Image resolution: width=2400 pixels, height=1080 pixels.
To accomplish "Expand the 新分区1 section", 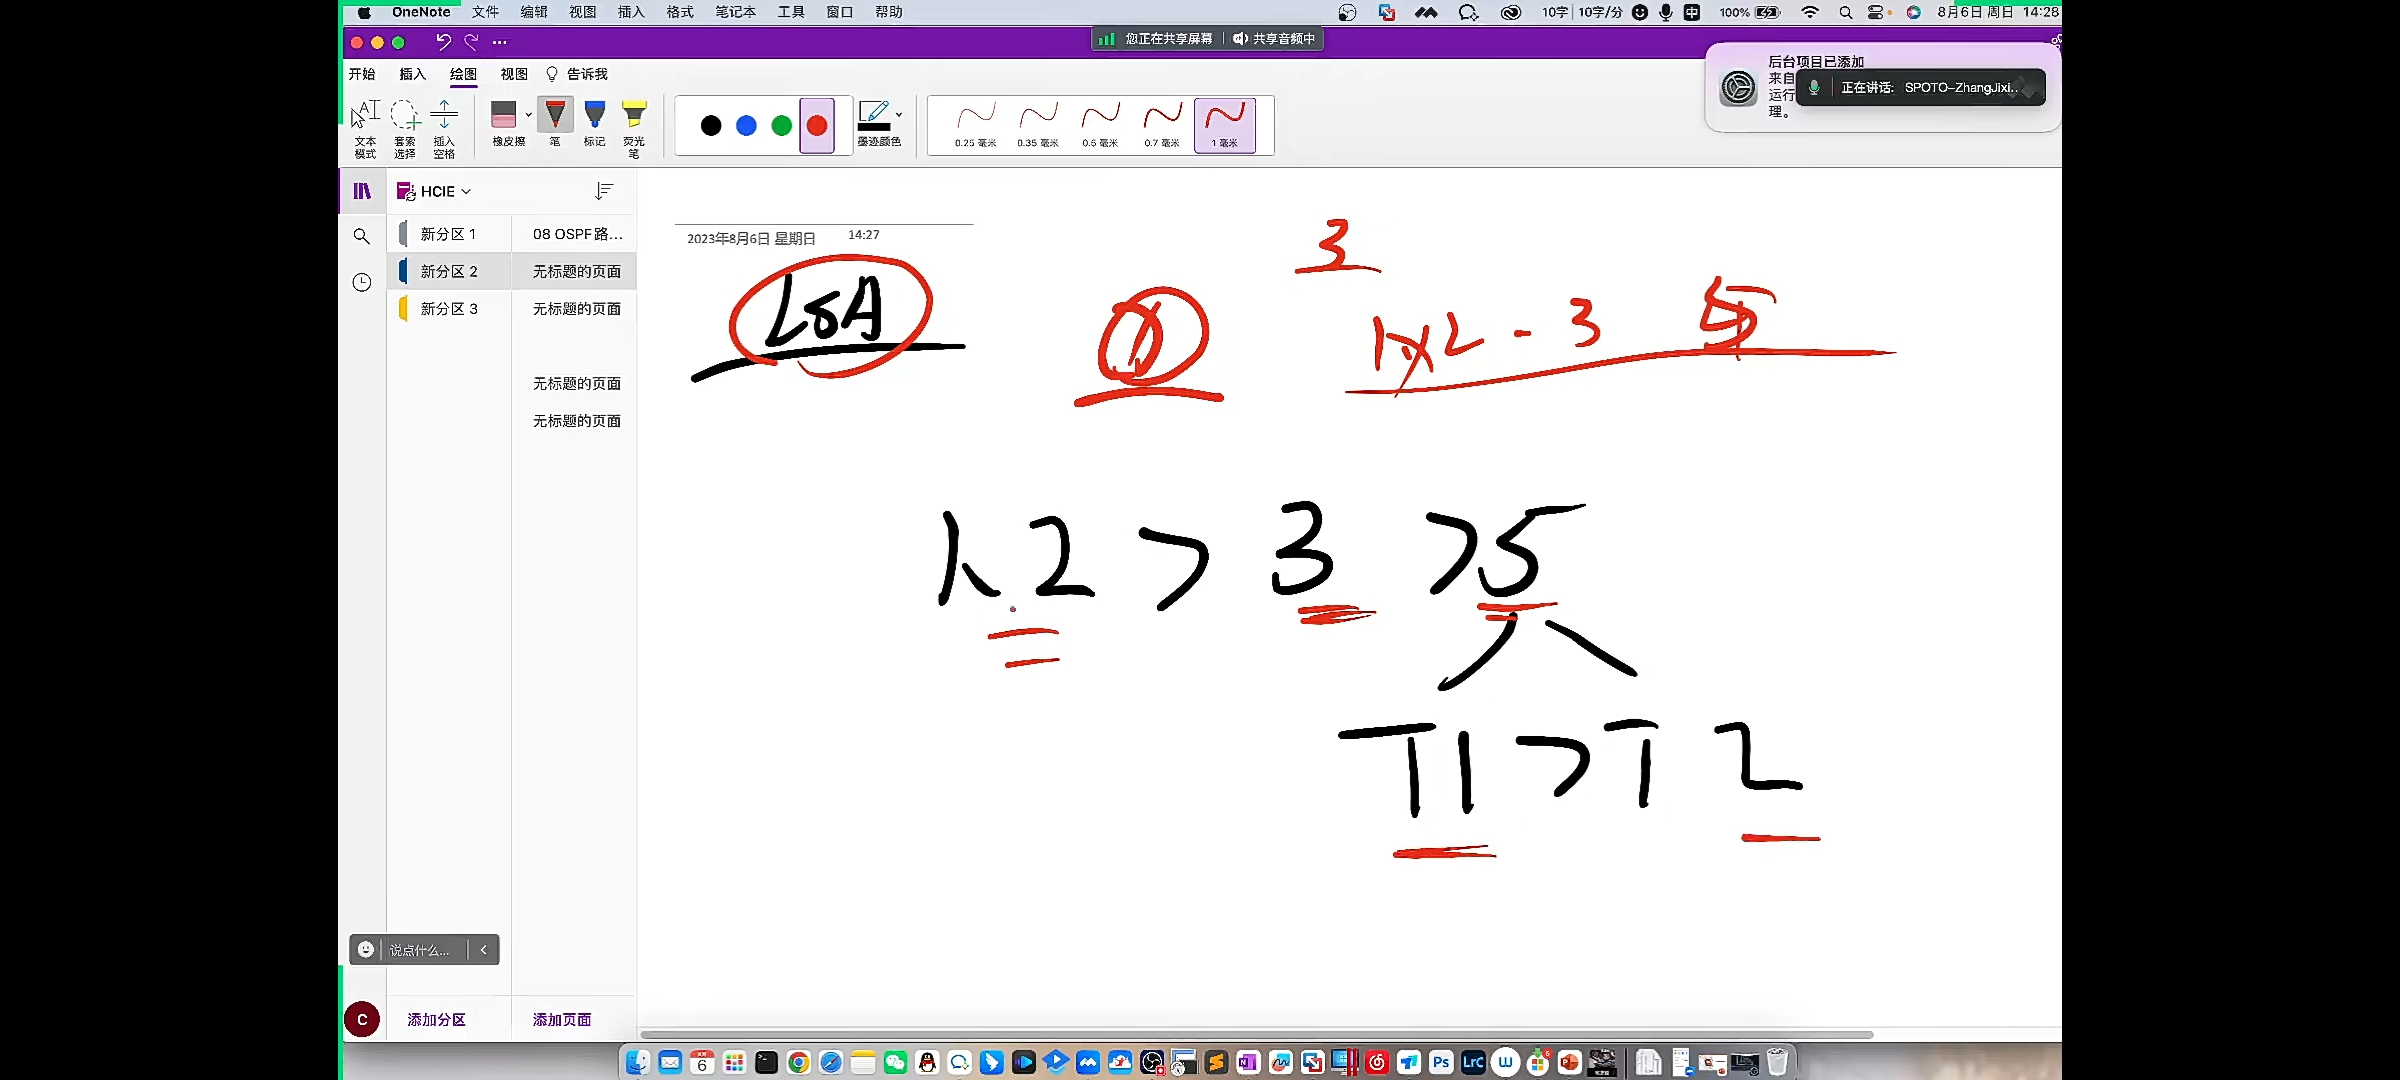I will click(448, 234).
